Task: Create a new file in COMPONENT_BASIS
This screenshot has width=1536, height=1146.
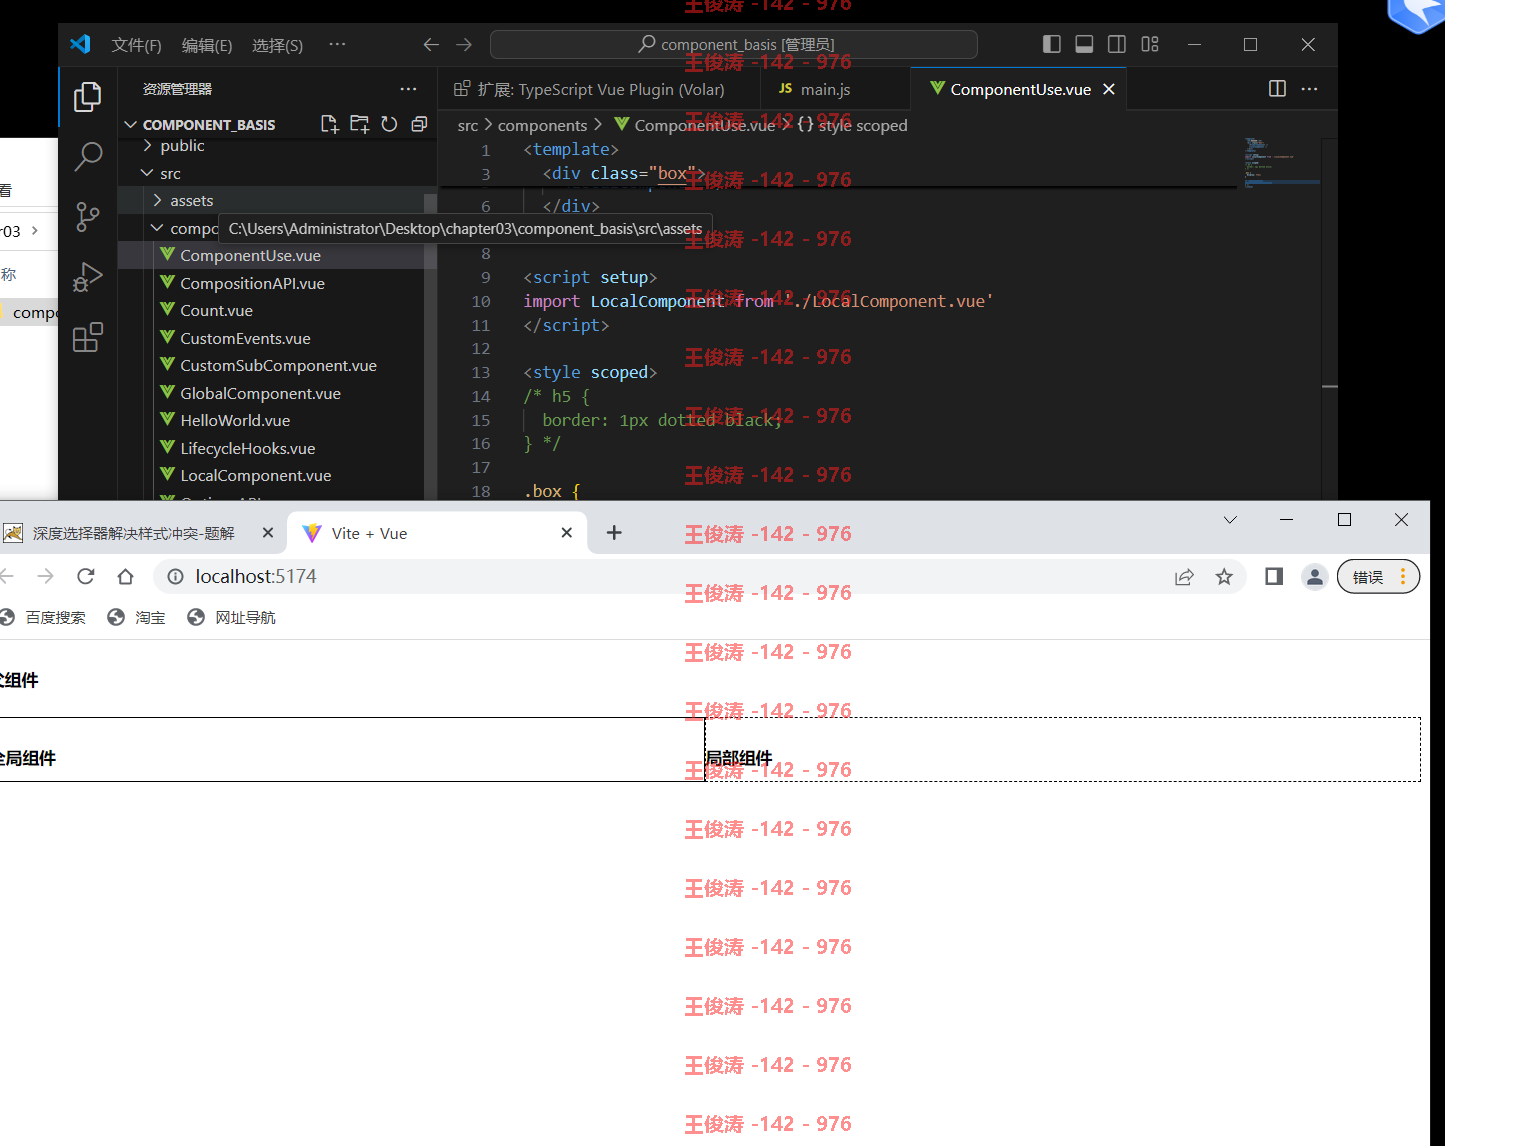Action: [x=329, y=124]
